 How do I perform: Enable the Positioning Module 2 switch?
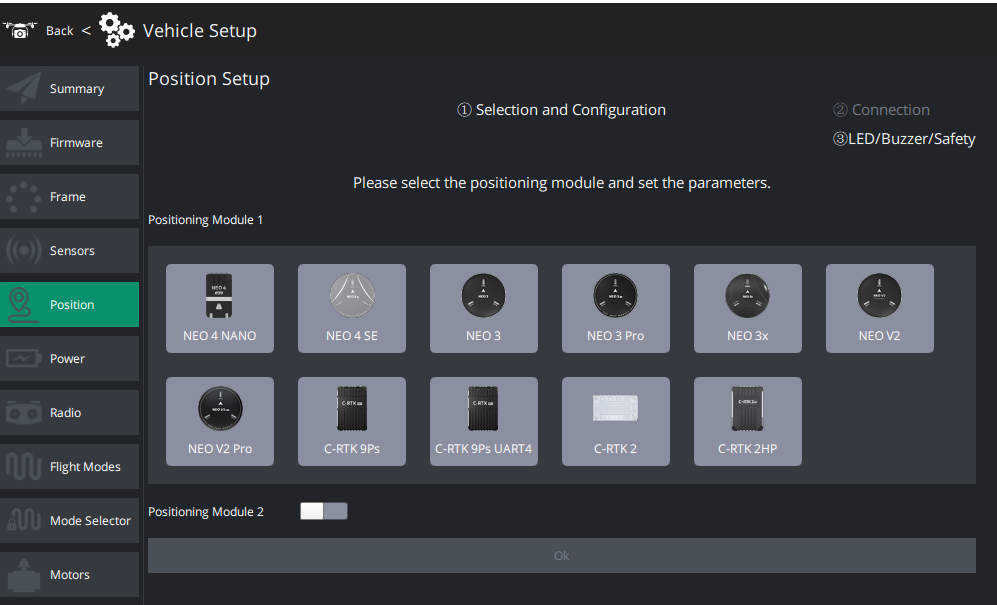pyautogui.click(x=323, y=511)
